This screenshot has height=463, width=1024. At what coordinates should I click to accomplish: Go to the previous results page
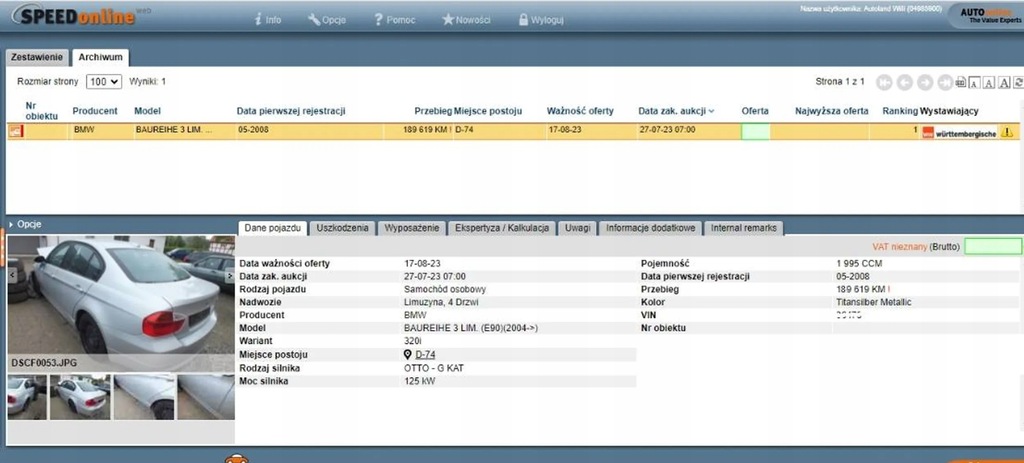pos(904,82)
